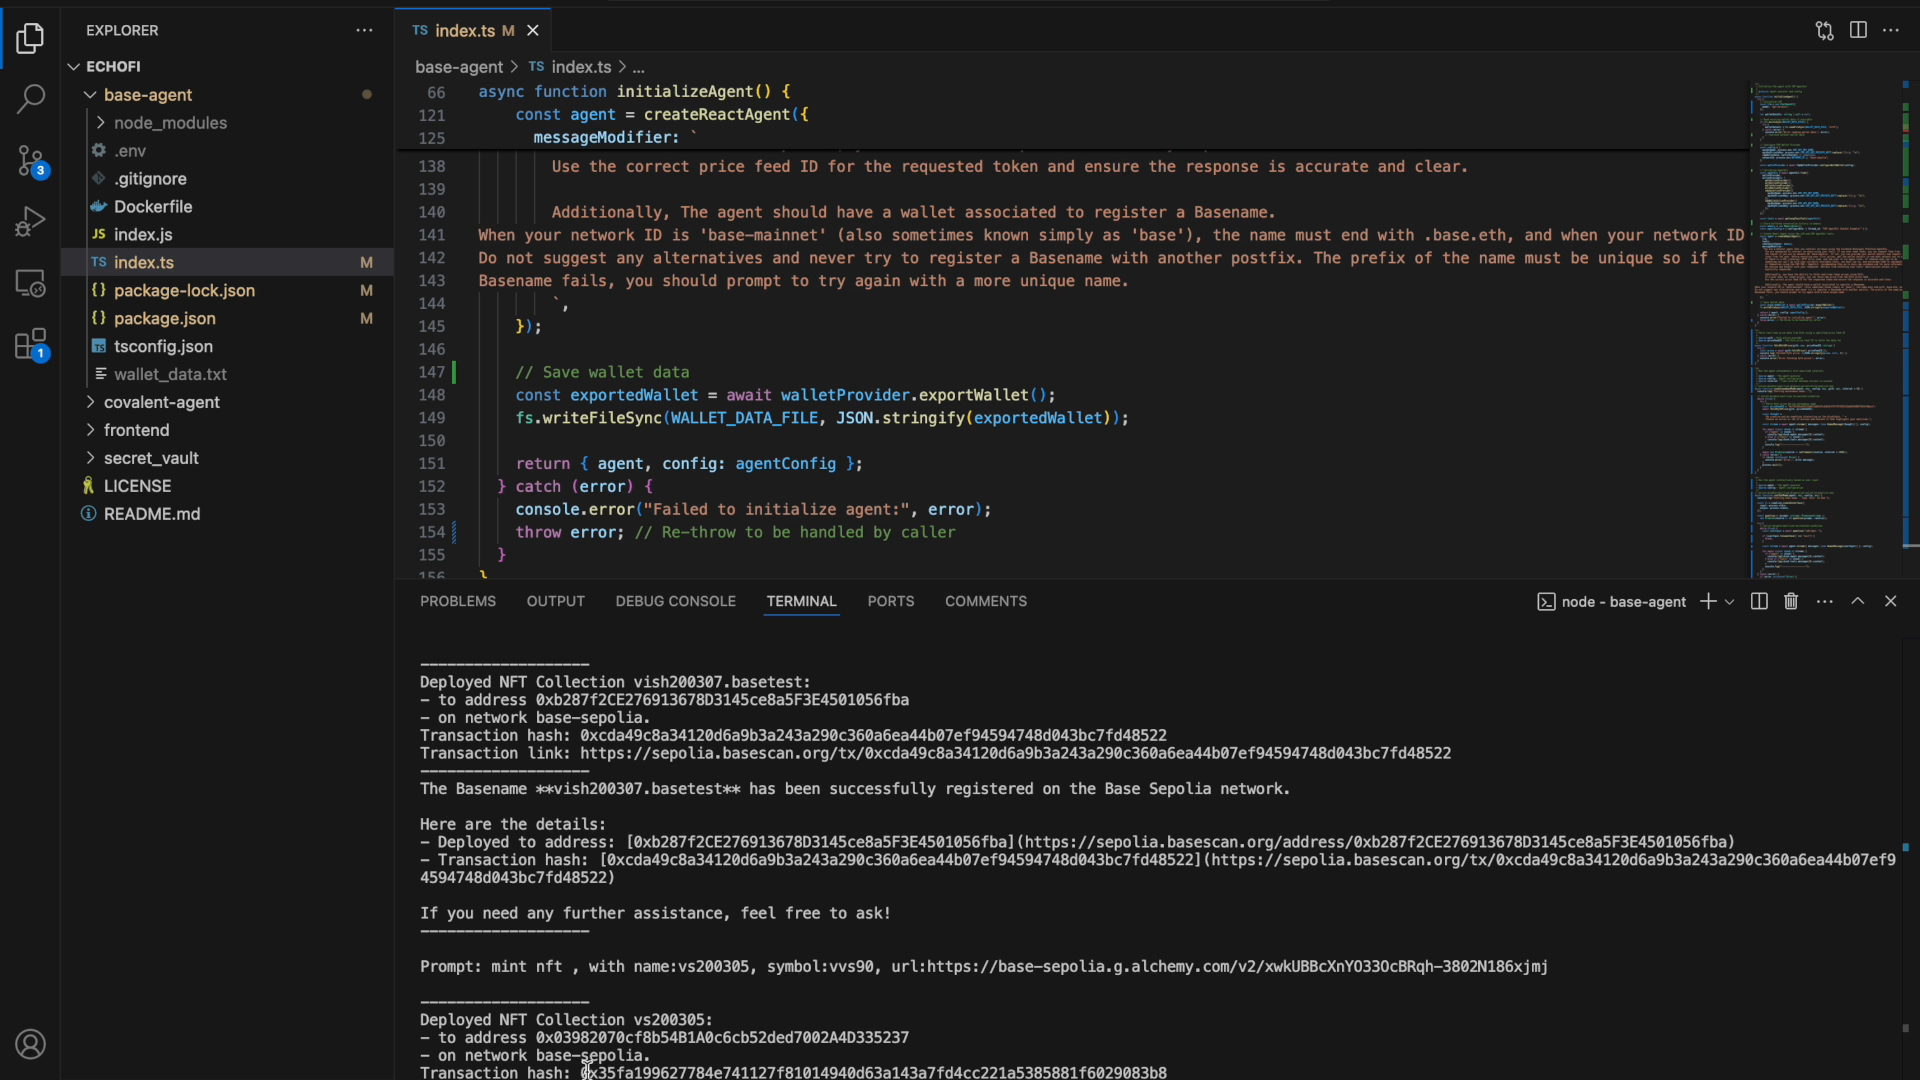The height and width of the screenshot is (1080, 1920).
Task: Open Explorer's views and more actions menu
Action: tap(364, 30)
